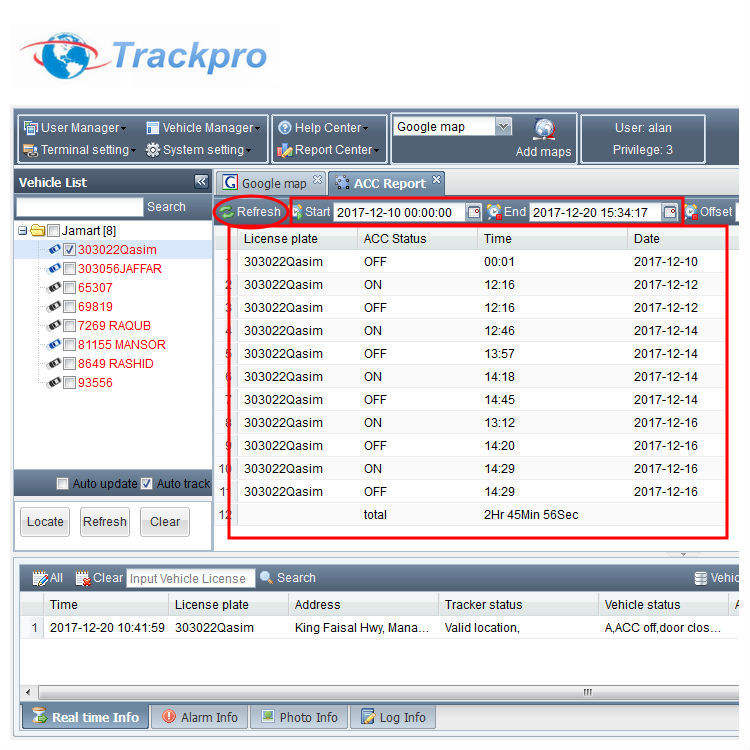
Task: Close the ACC Report tab
Action: [436, 179]
